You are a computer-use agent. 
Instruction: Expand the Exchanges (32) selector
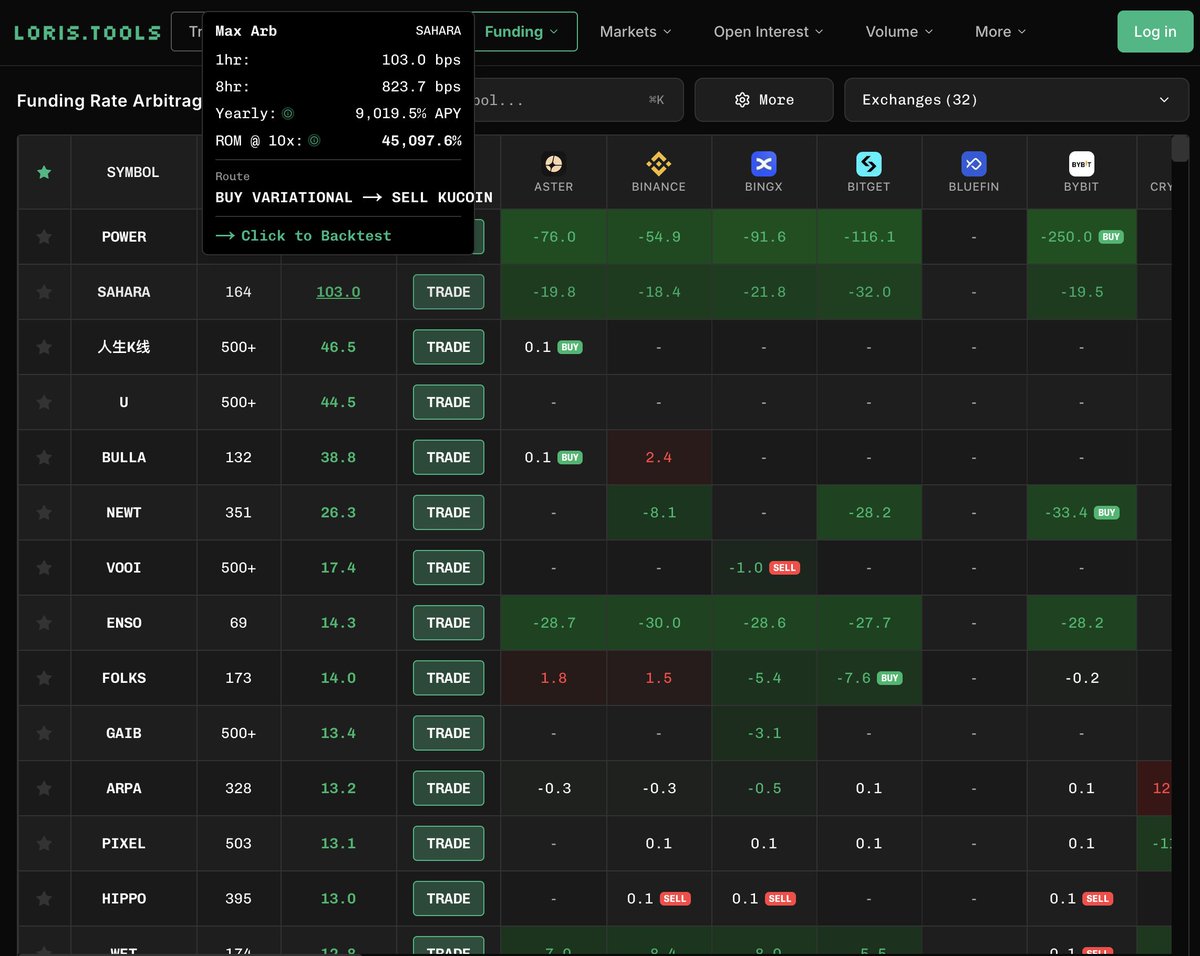pos(1017,100)
